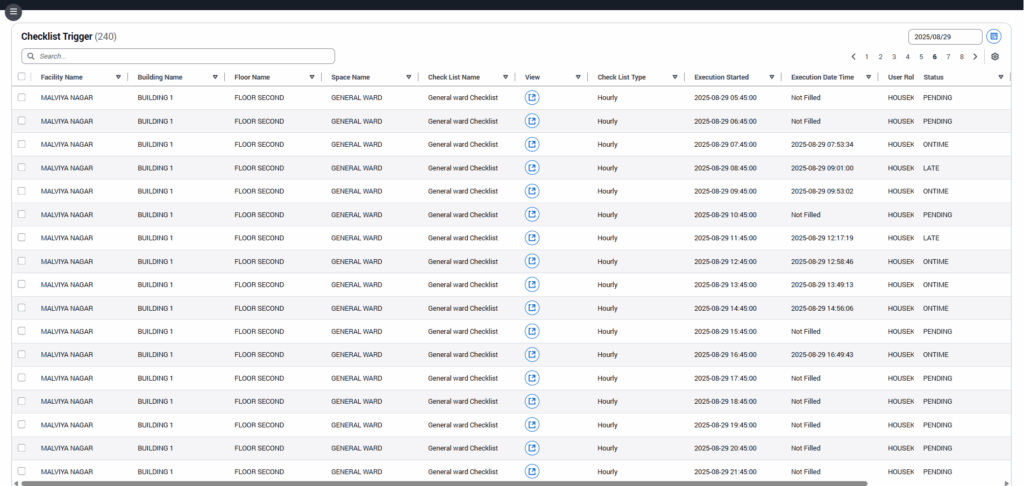Go to page 5
1024x486 pixels.
[x=921, y=57]
